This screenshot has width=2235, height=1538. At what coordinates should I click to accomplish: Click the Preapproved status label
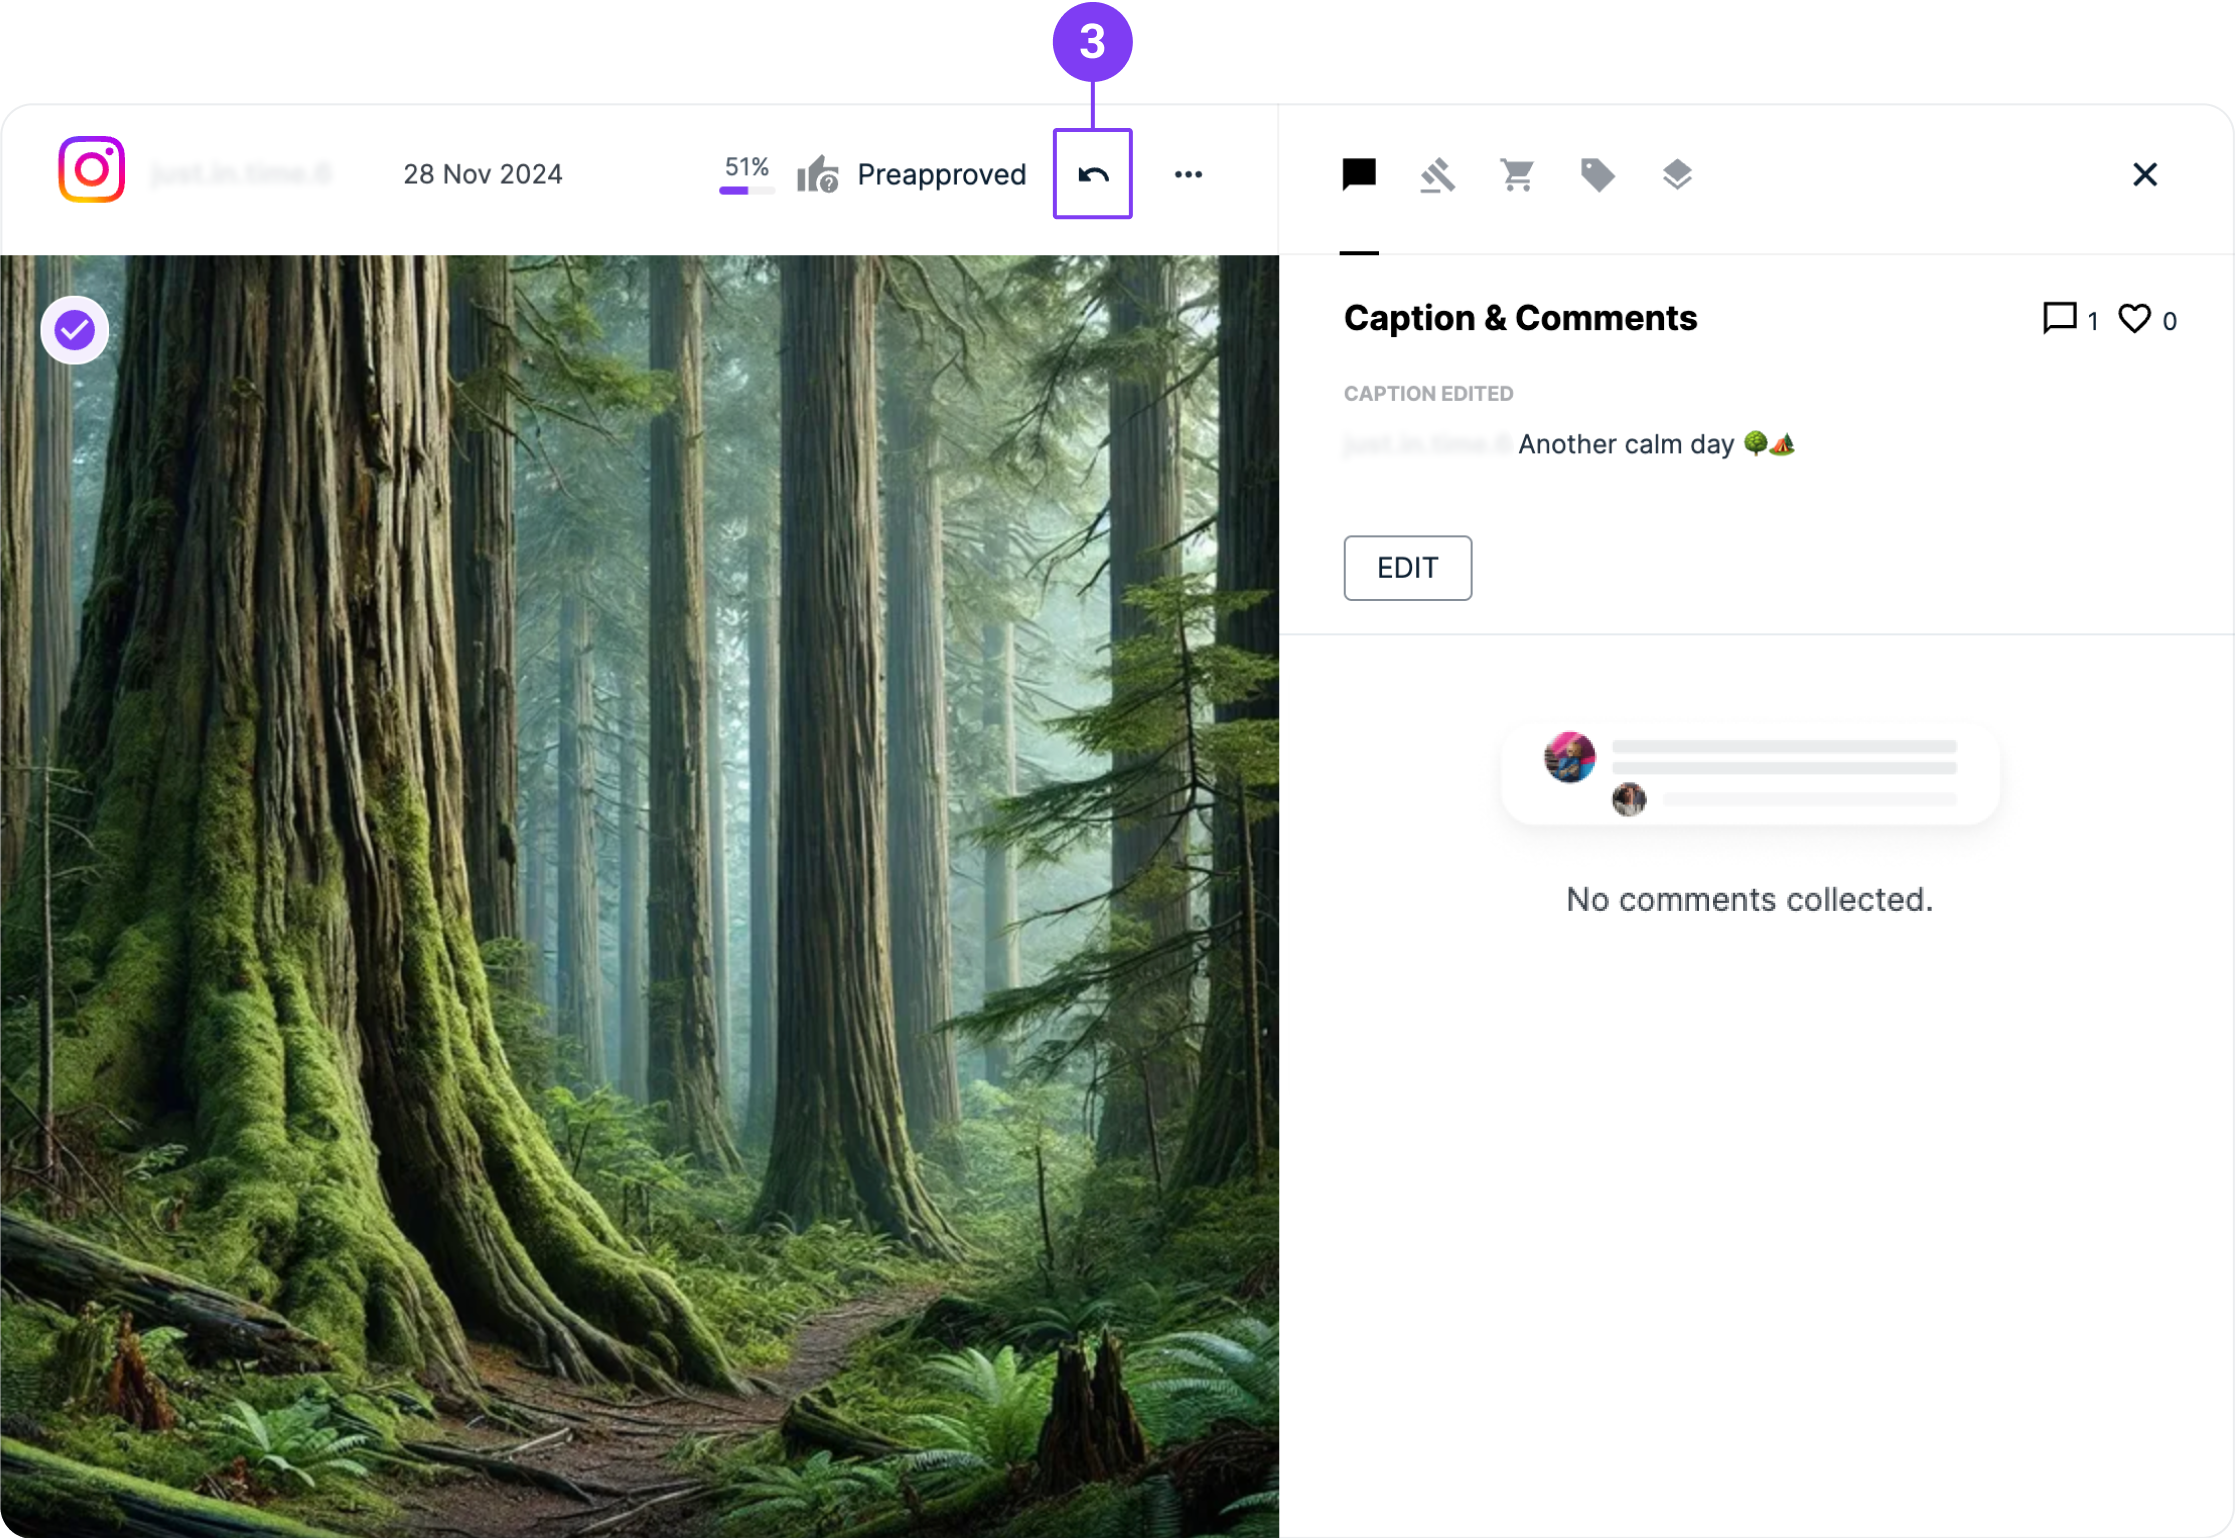coord(941,175)
